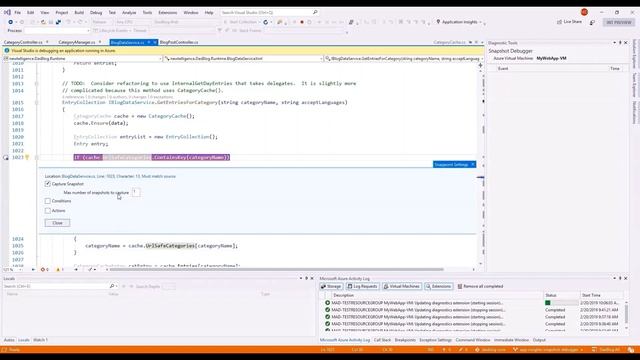Image resolution: width=640 pixels, height=360 pixels.
Task: Click the notifications icon in status bar
Action: [x=631, y=350]
